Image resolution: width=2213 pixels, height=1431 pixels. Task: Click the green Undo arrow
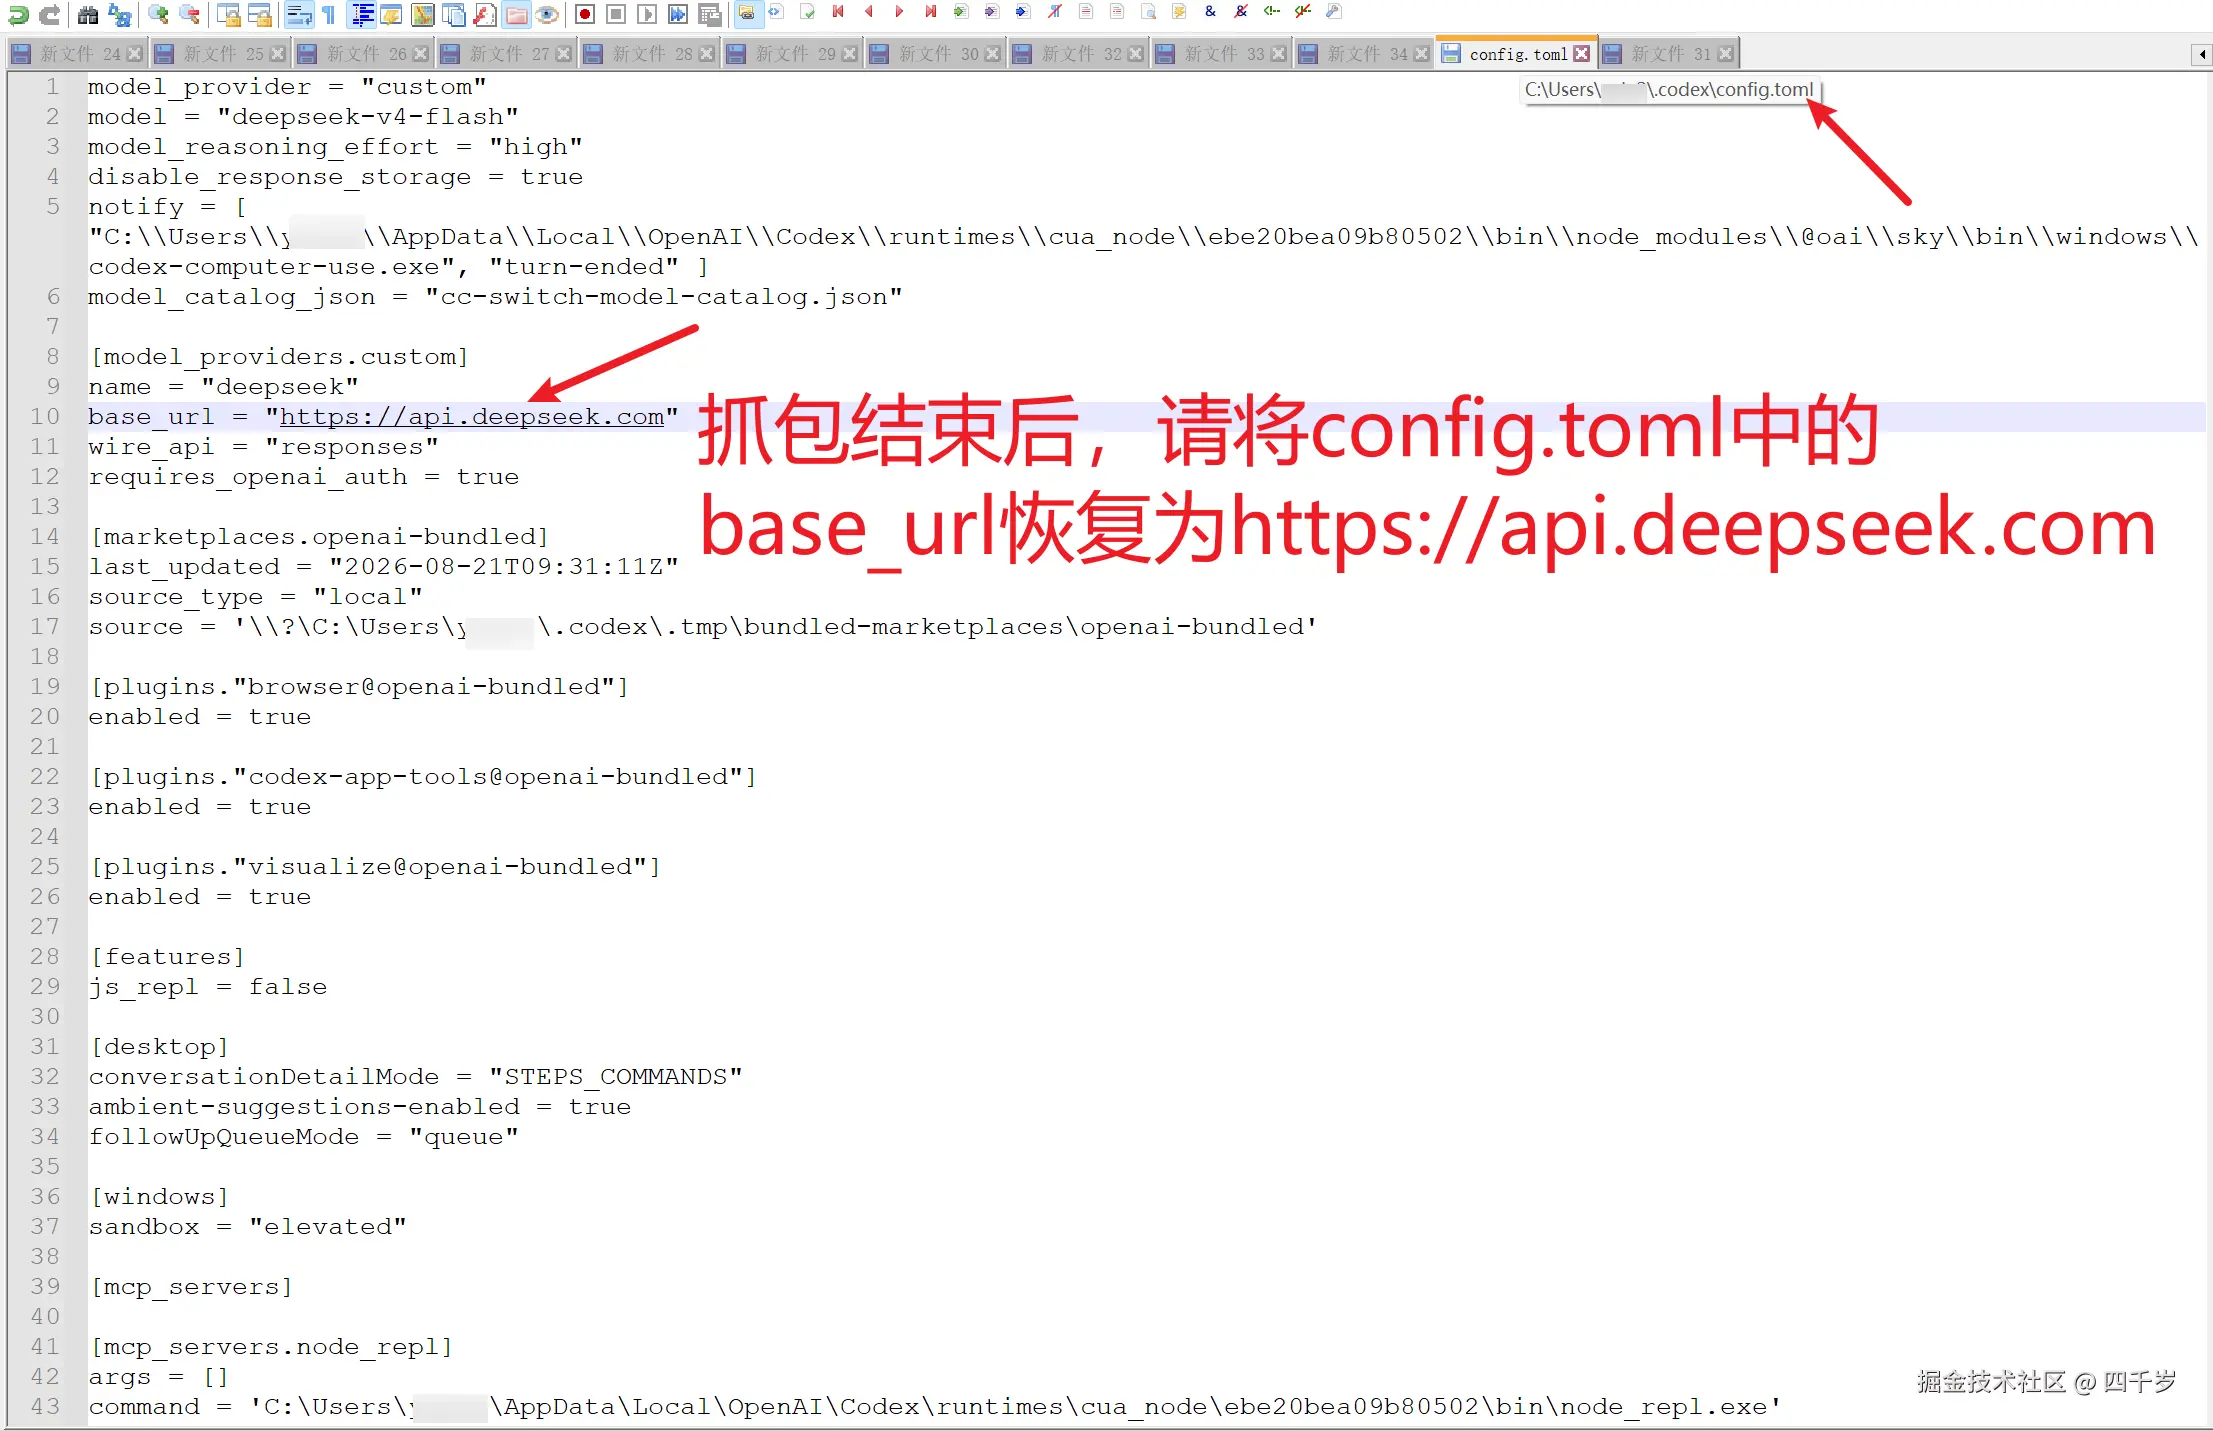[17, 14]
